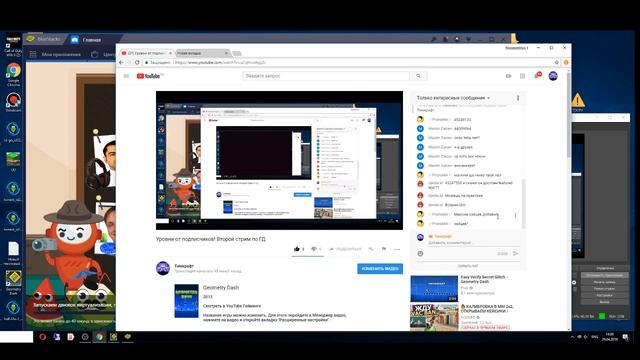Click the Geometry Dash game cover thumbnail
640x360 pixels.
187,301
